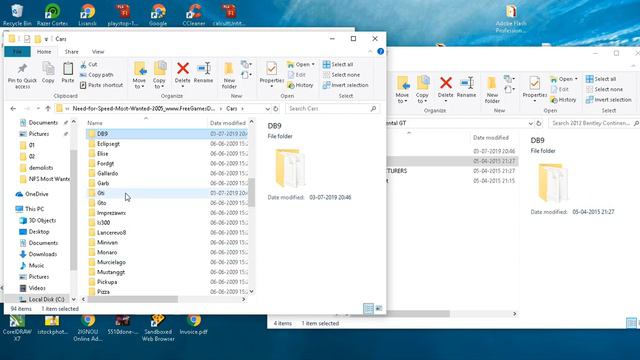Open Invoice.pdf on the desktop
This screenshot has width=640, height=360.
[x=194, y=324]
